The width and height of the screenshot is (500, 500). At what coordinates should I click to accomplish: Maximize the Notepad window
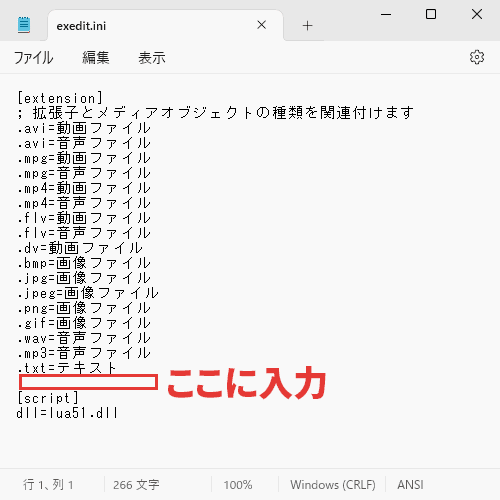point(431,14)
